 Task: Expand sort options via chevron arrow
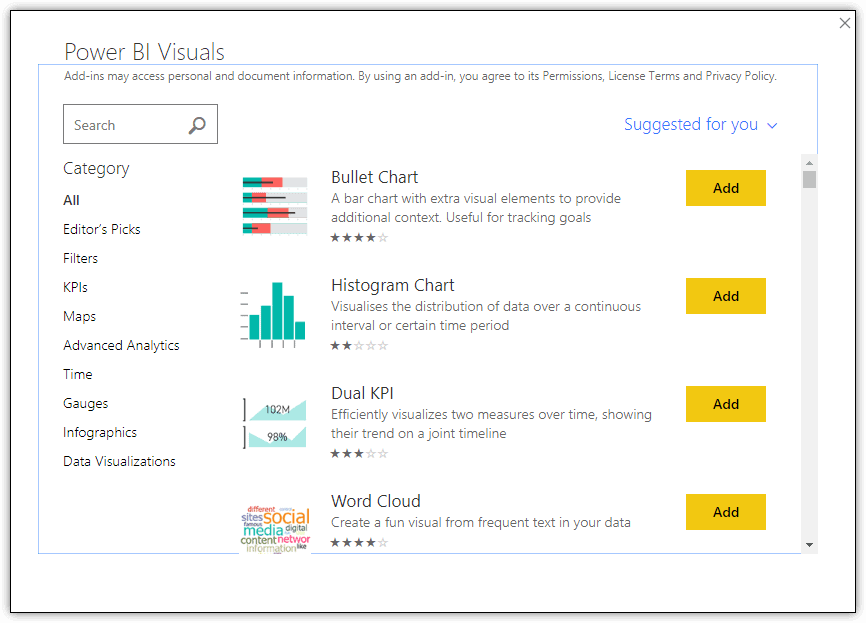[x=772, y=126]
